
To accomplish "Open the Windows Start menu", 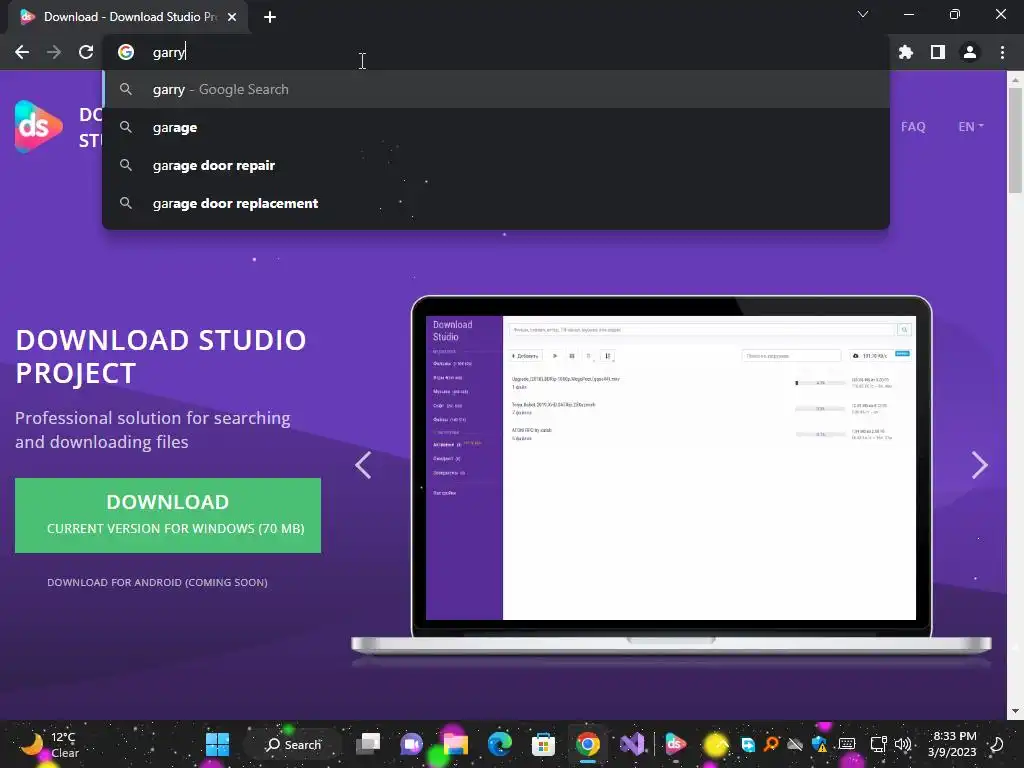I will pos(217,744).
